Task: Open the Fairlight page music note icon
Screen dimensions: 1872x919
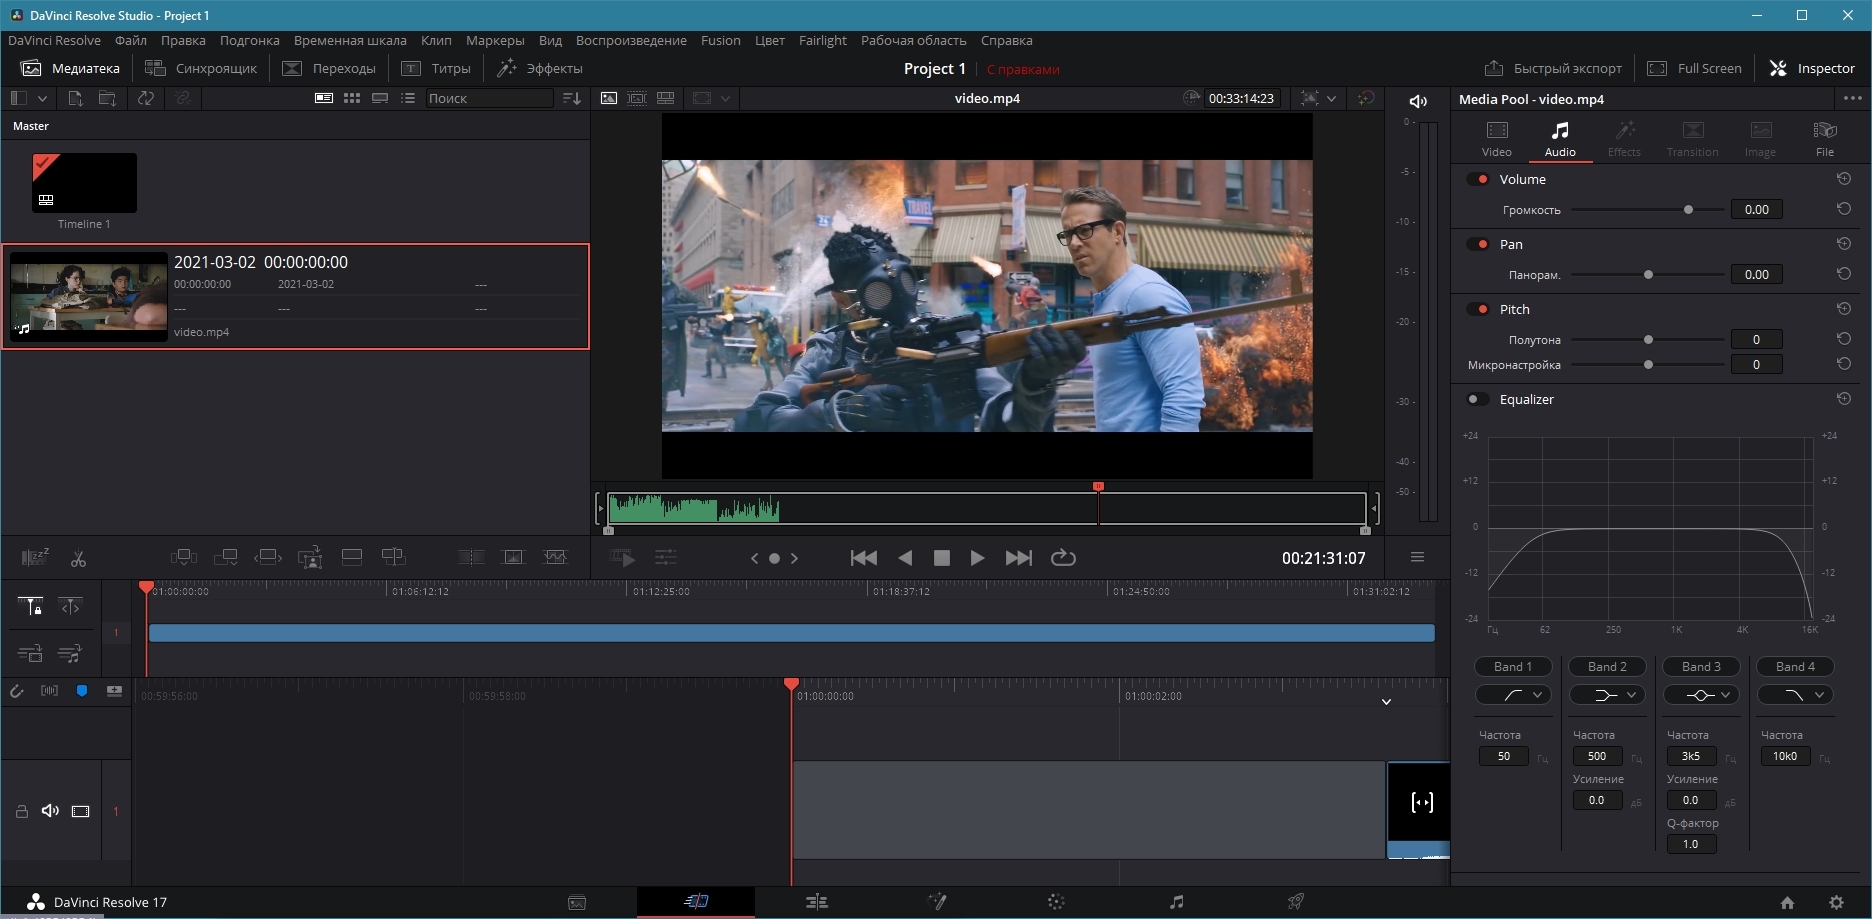Action: 1176,902
